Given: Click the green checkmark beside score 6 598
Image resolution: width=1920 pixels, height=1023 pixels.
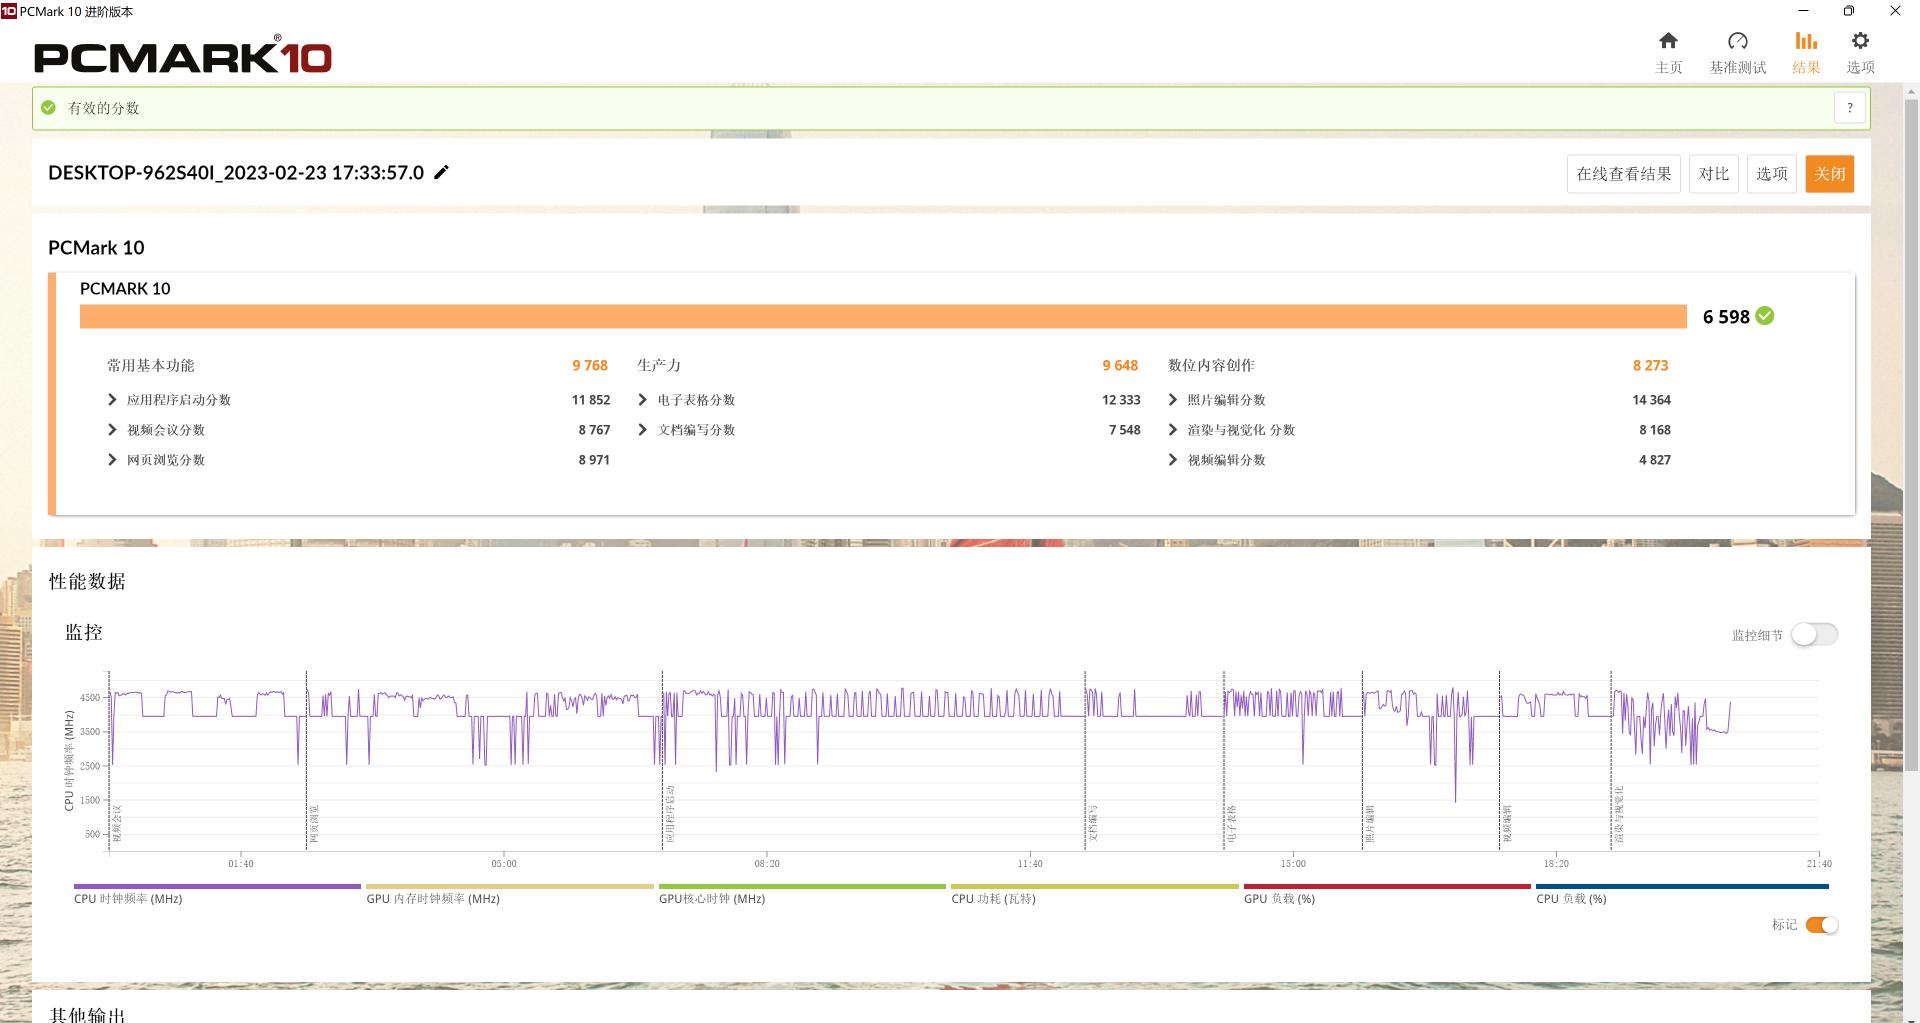Looking at the screenshot, I should pos(1765,316).
